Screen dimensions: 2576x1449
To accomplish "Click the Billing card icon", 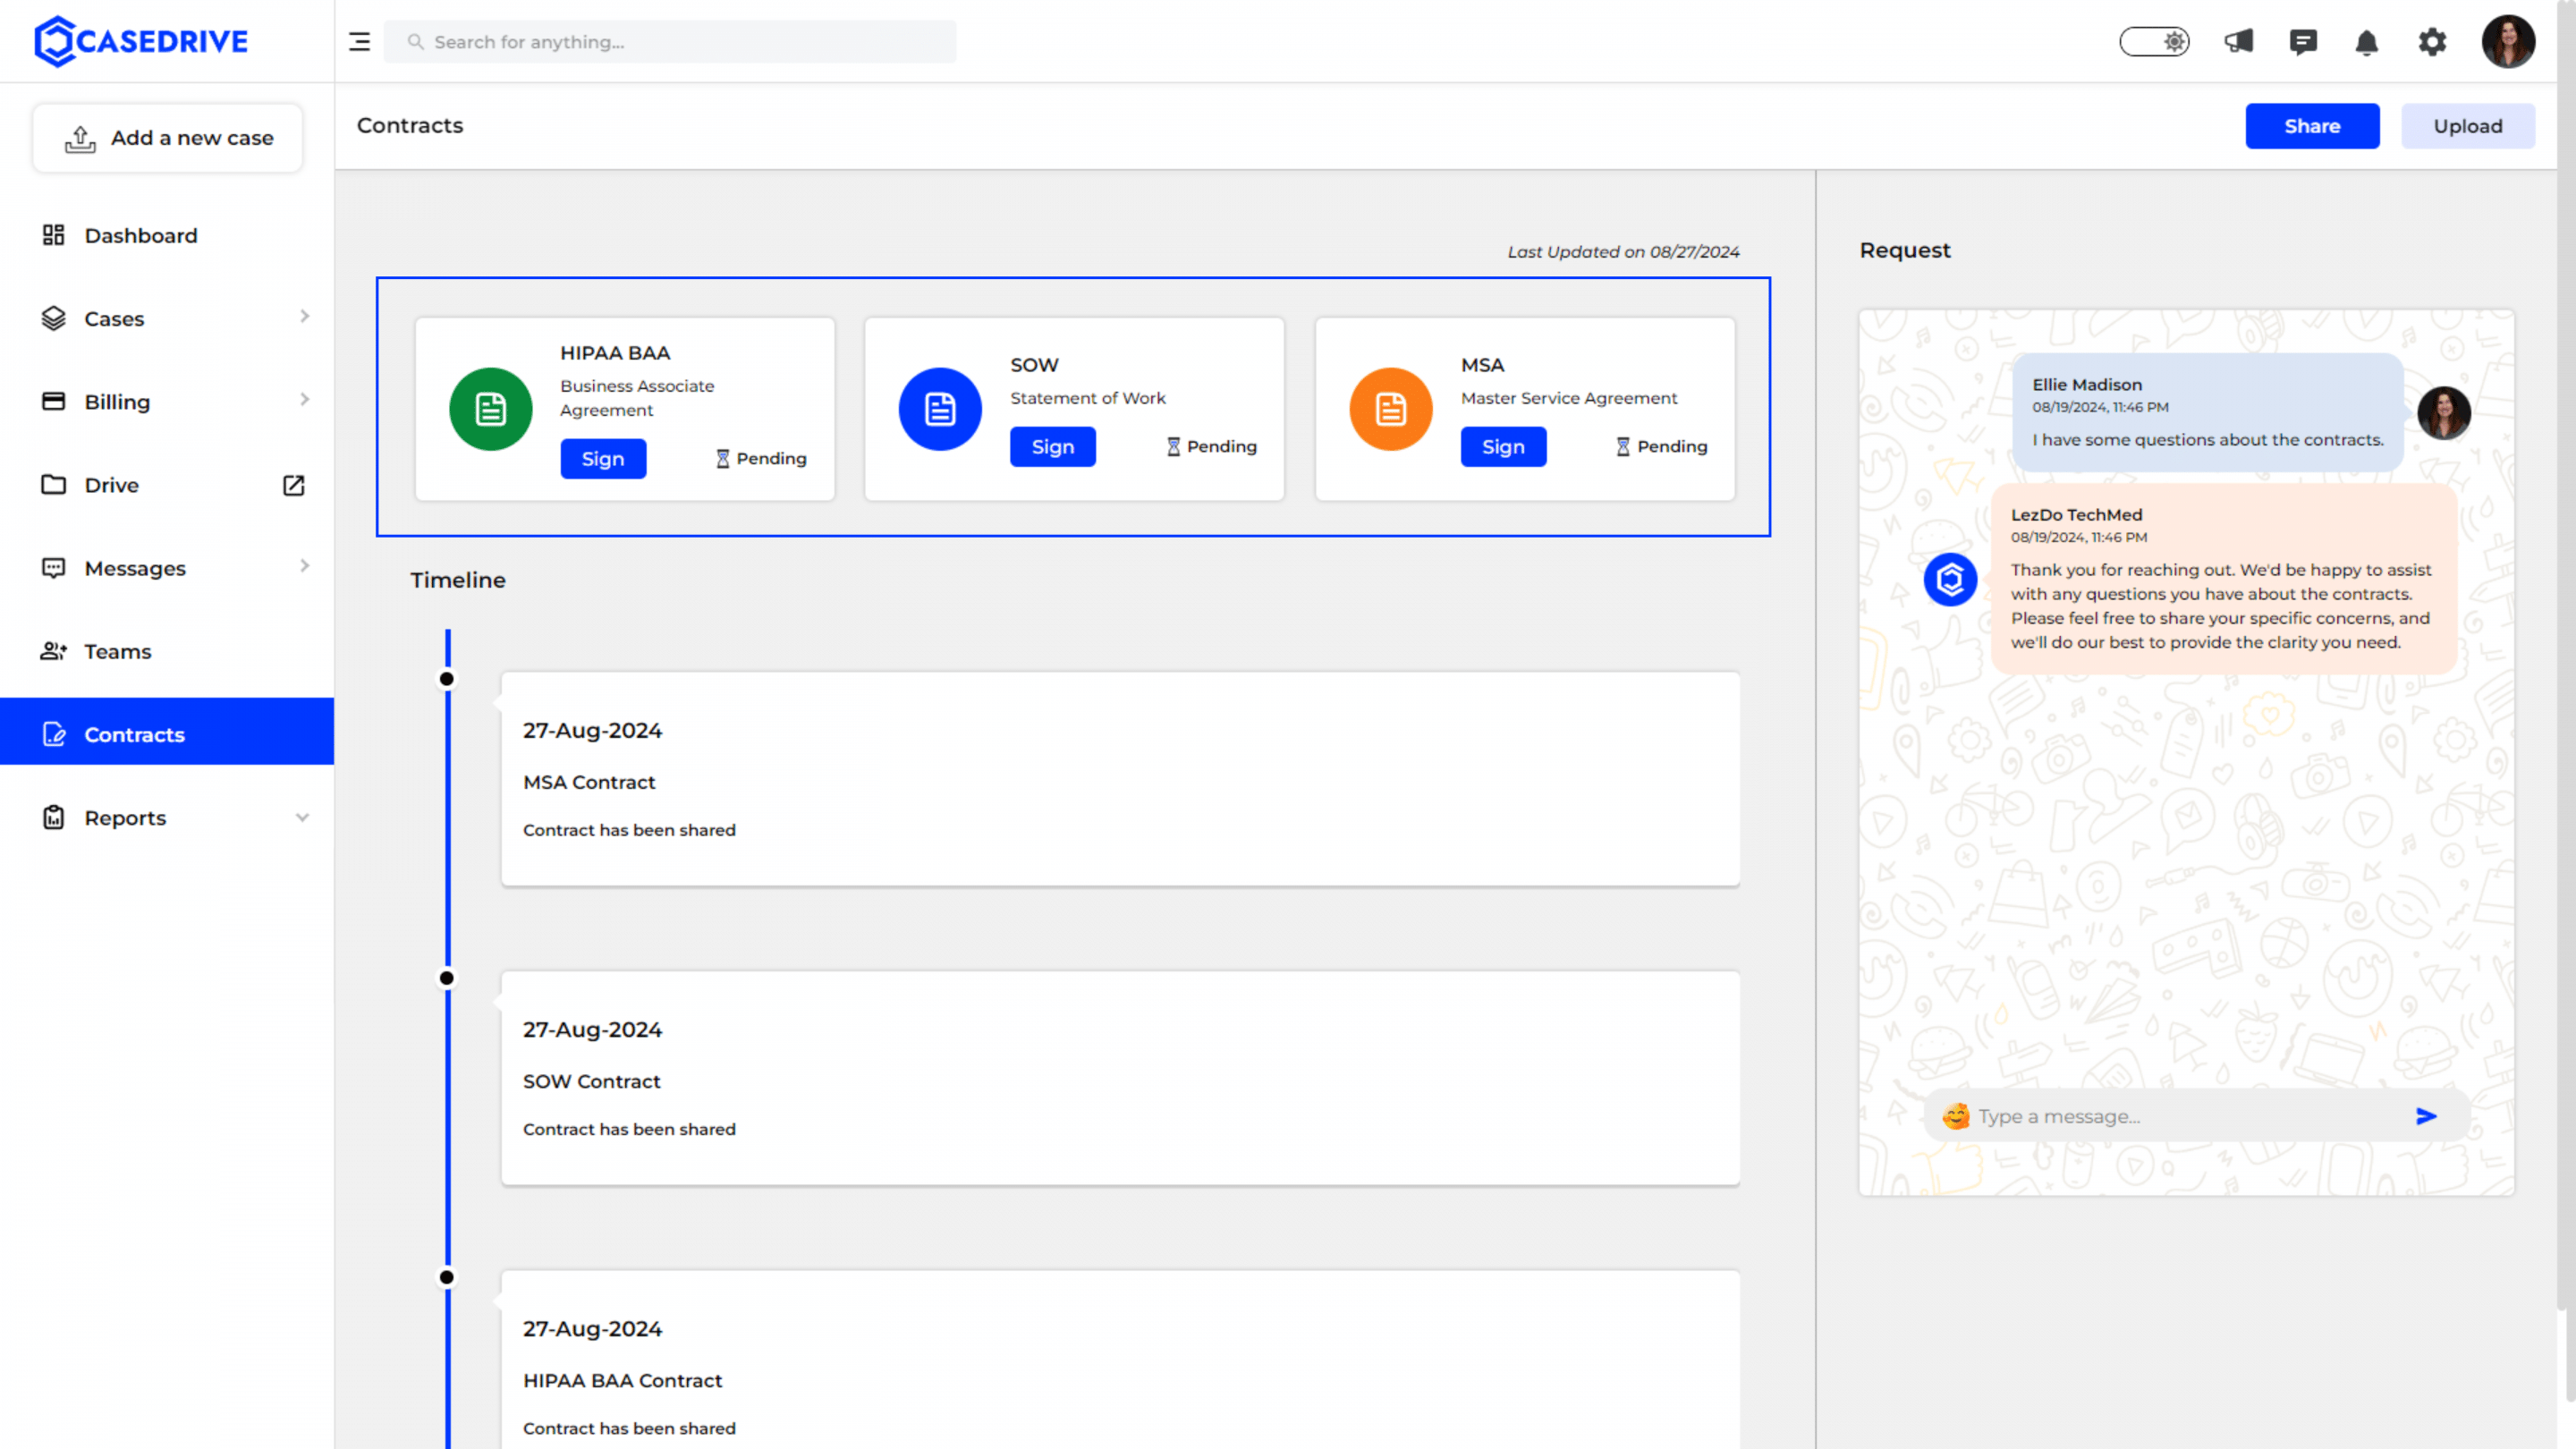I will tap(53, 401).
